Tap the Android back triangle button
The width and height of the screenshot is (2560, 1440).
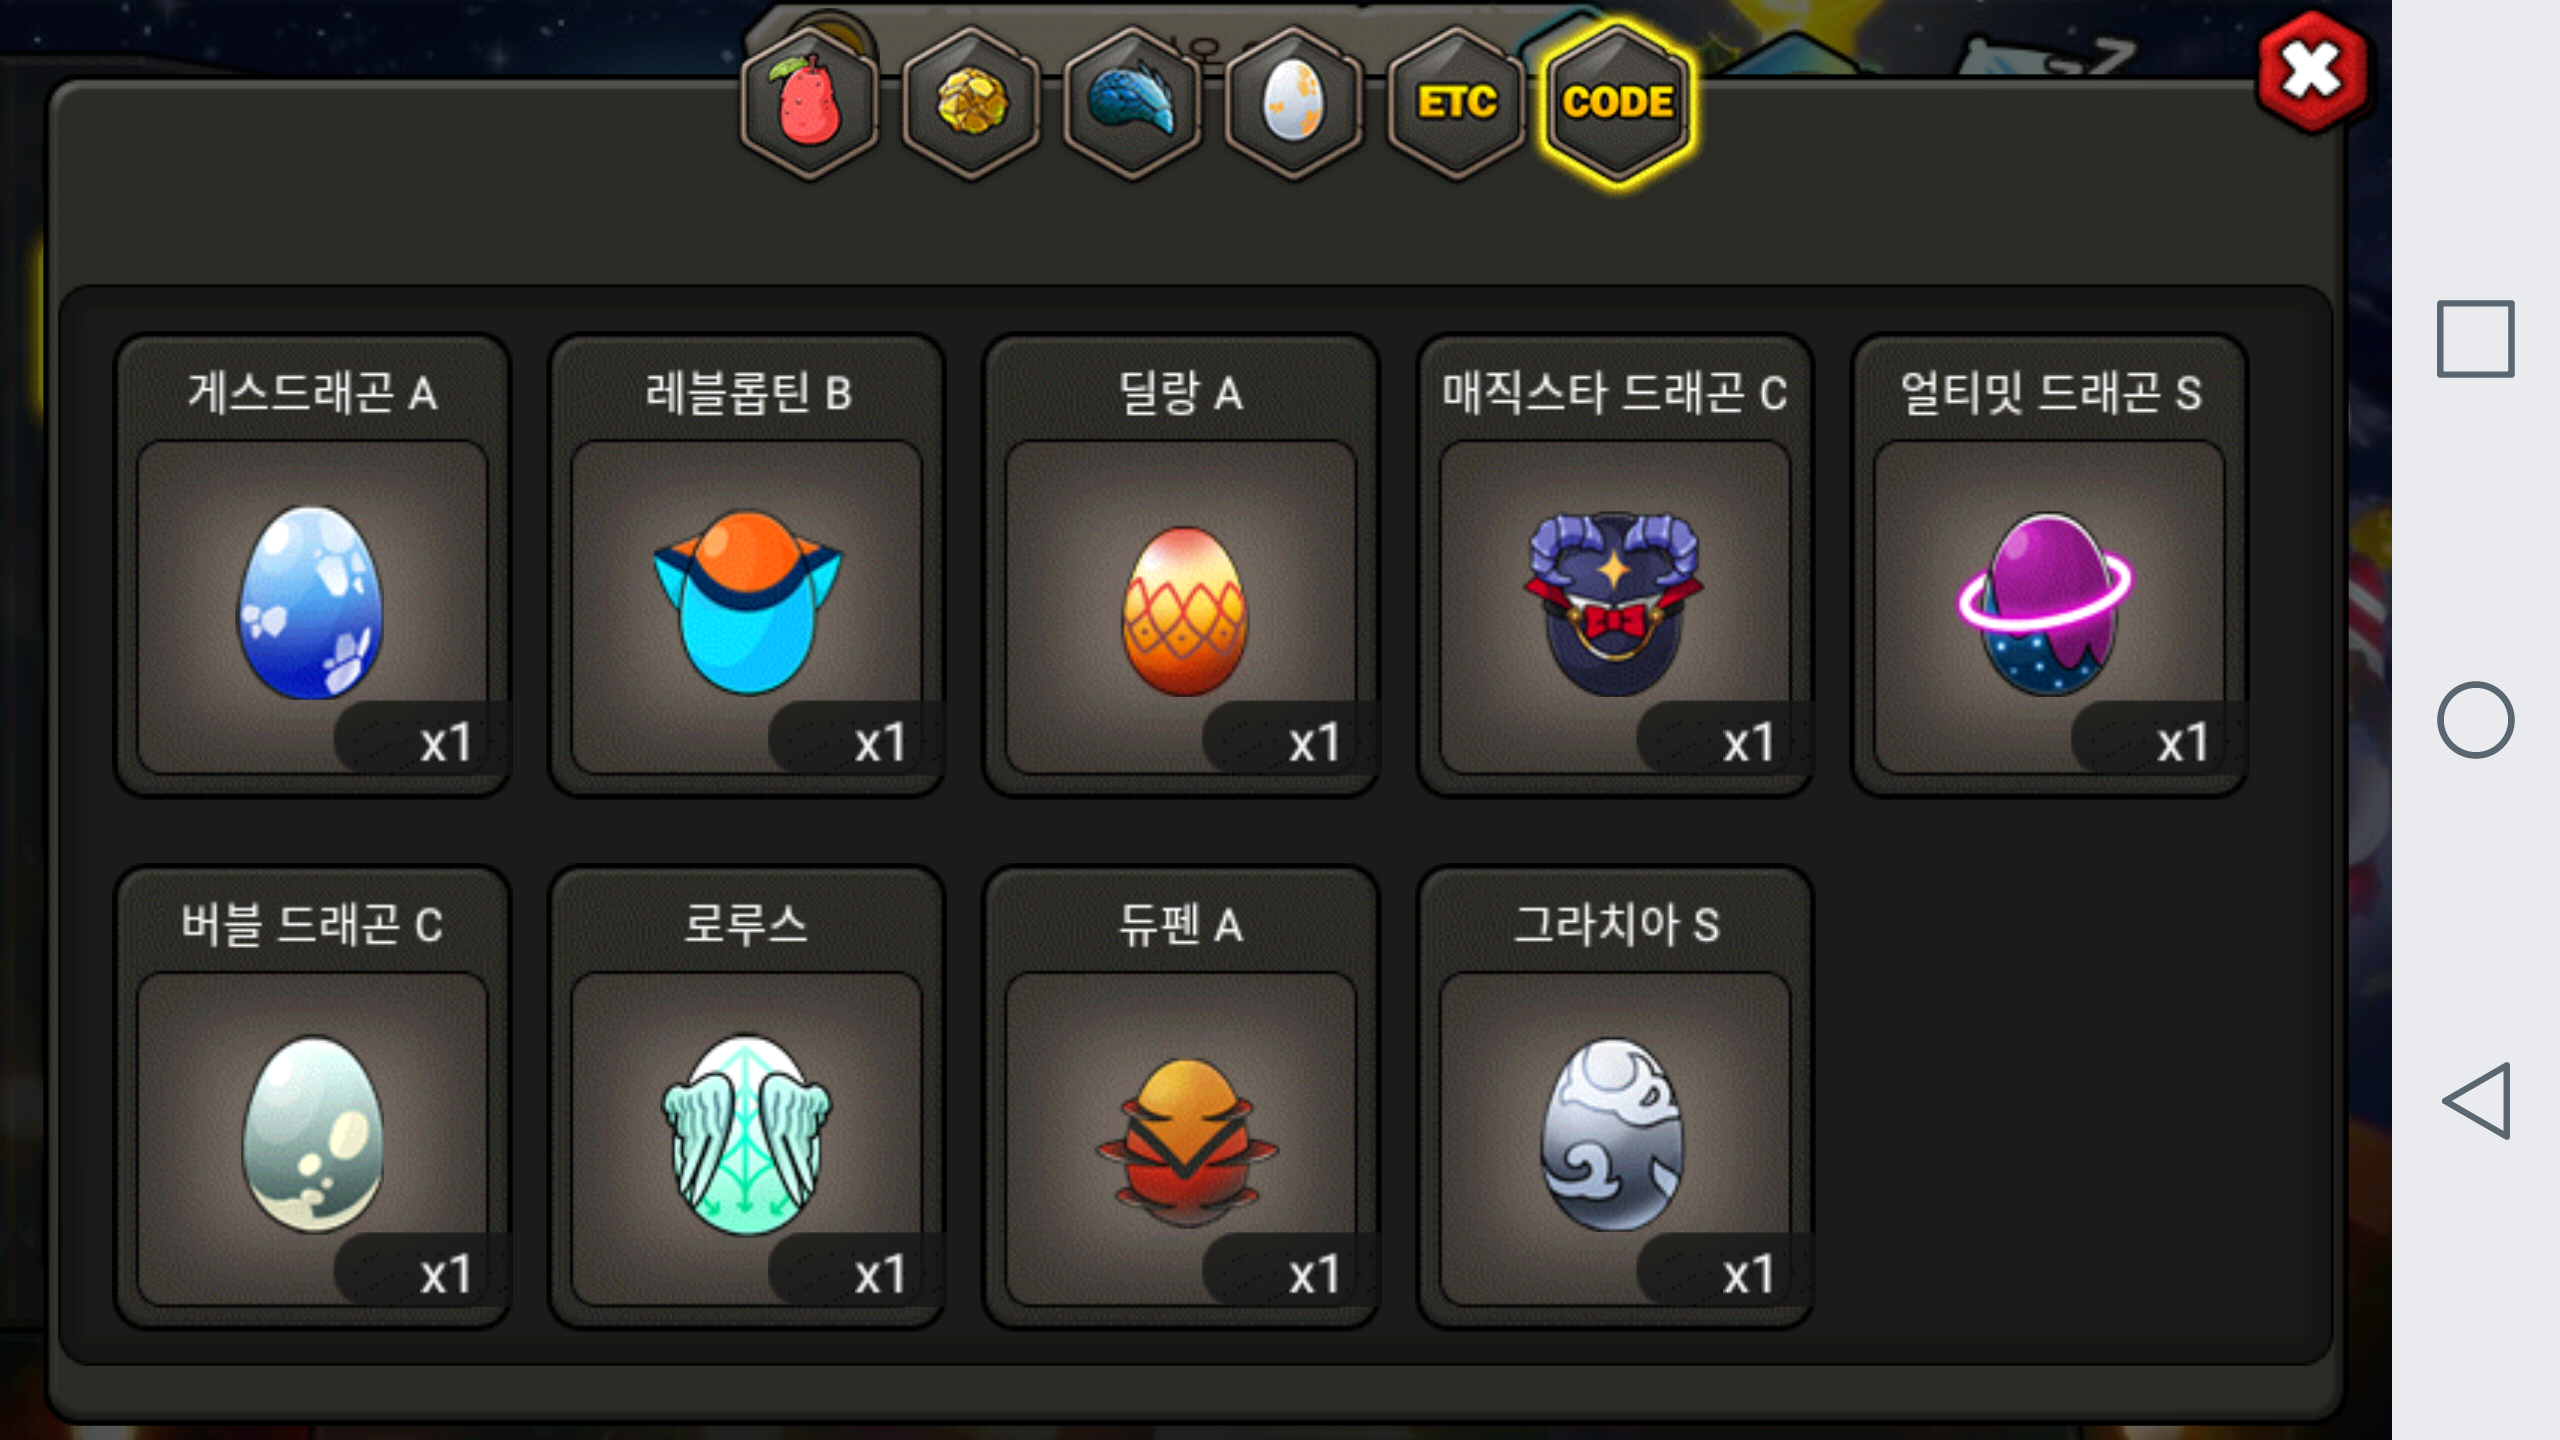(x=2477, y=1101)
